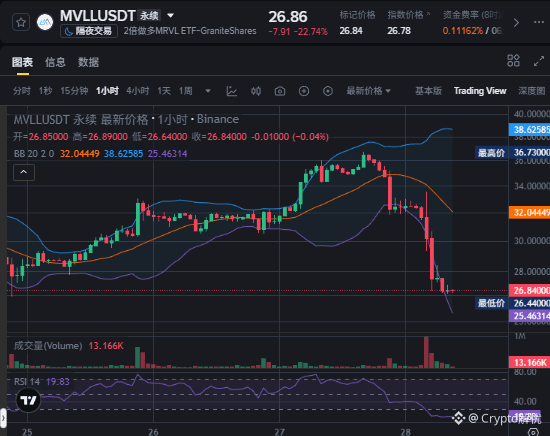Click the 32.04449 middle band price tag
Image resolution: width=550 pixels, height=436 pixels.
pyautogui.click(x=529, y=213)
